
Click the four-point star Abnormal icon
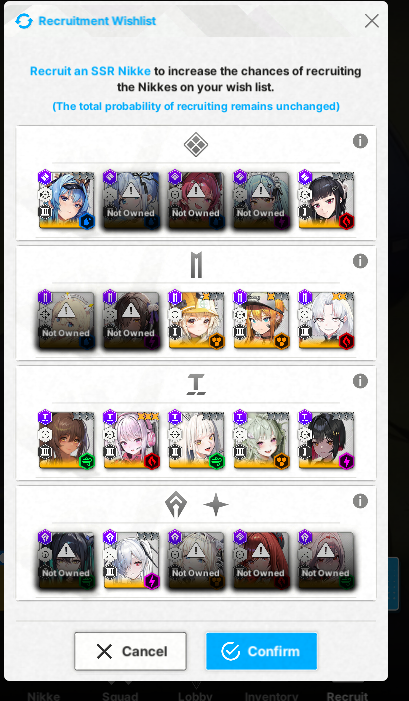(x=216, y=505)
